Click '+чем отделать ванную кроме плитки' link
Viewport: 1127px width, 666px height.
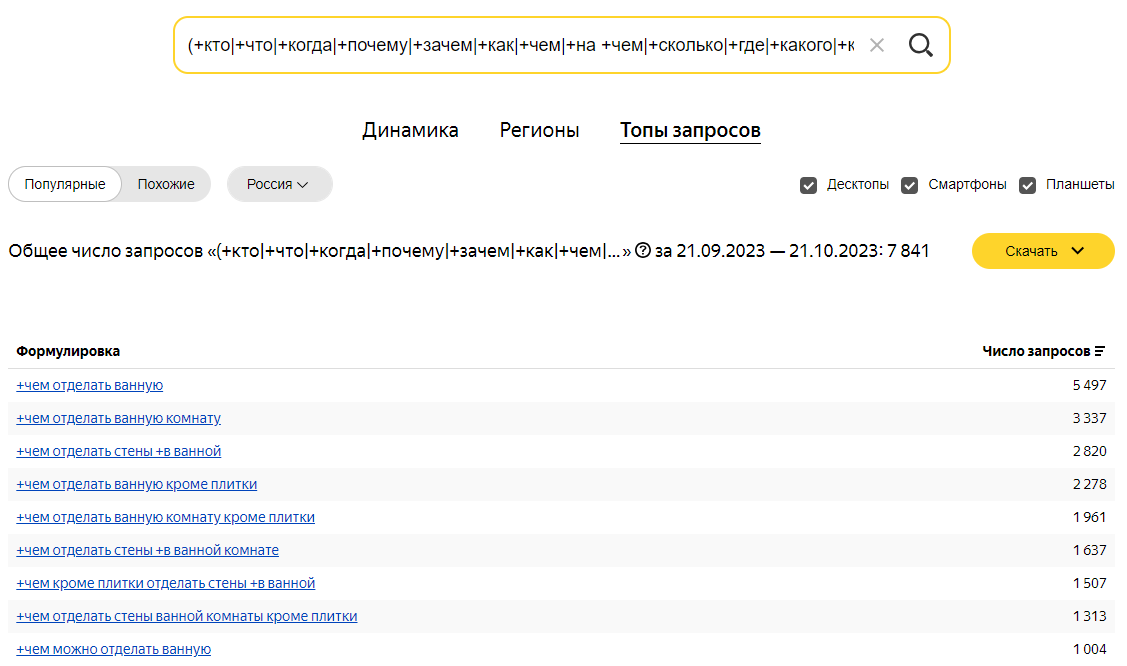[137, 484]
